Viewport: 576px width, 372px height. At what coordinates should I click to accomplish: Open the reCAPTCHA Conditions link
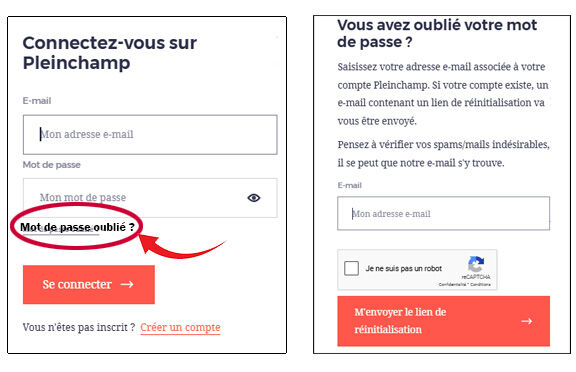click(x=480, y=285)
